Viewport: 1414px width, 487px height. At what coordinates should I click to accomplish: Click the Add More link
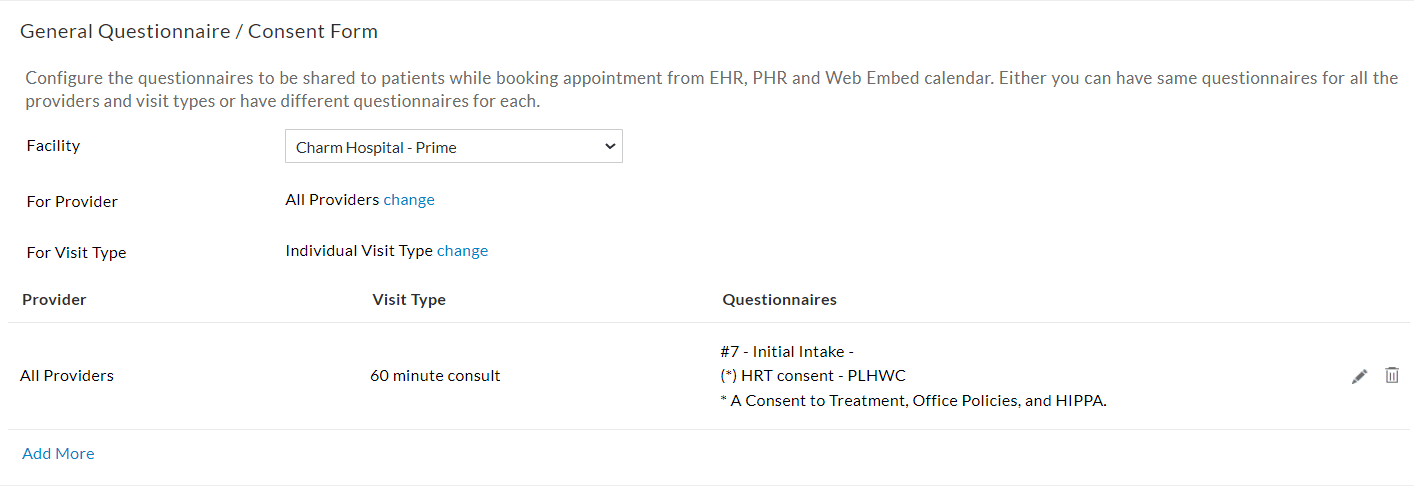[58, 453]
